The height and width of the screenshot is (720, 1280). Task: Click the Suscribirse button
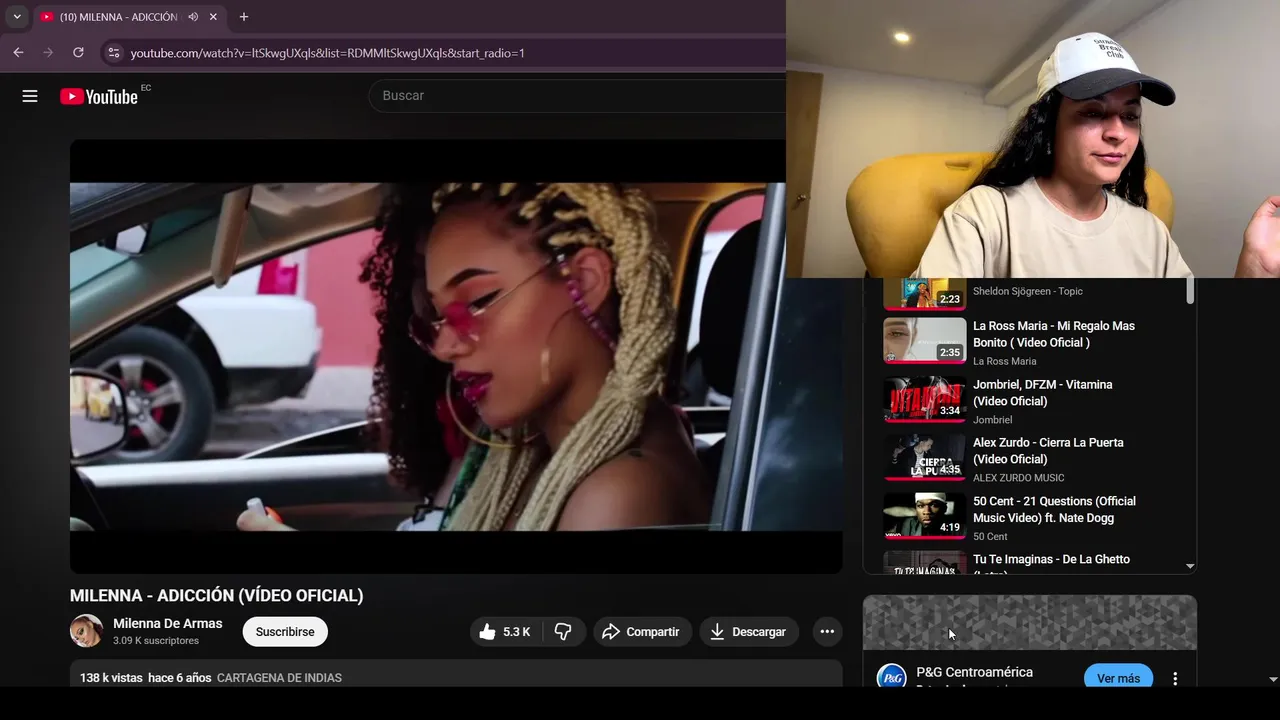click(x=285, y=632)
